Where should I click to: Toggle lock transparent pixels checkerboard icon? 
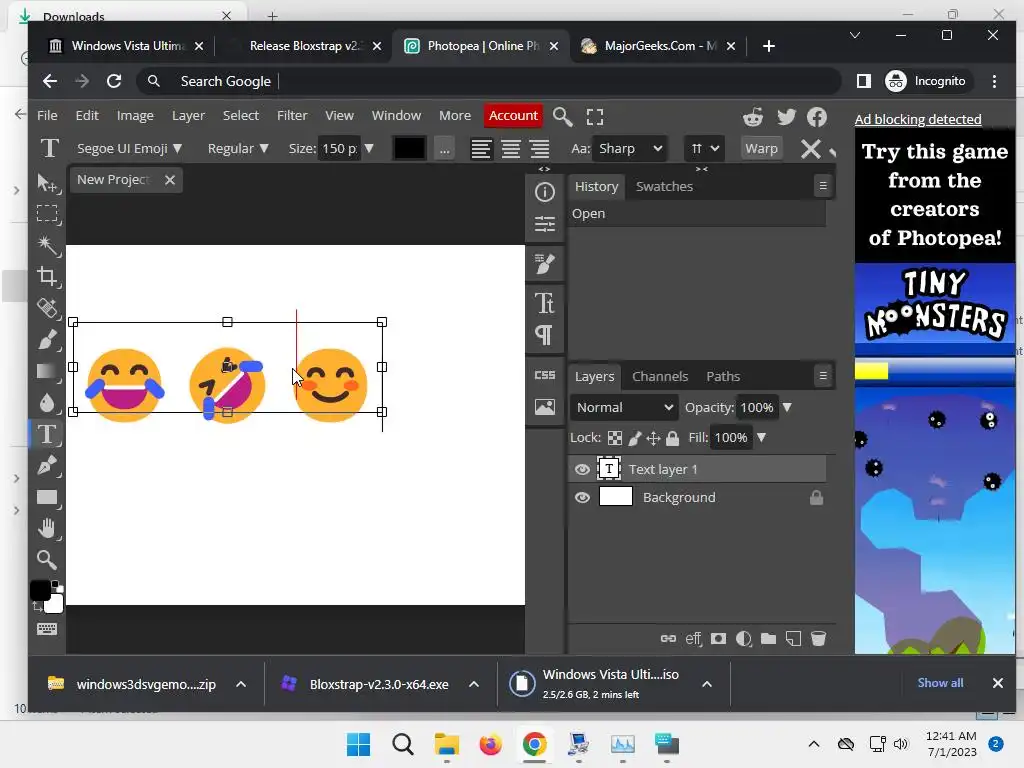[615, 438]
